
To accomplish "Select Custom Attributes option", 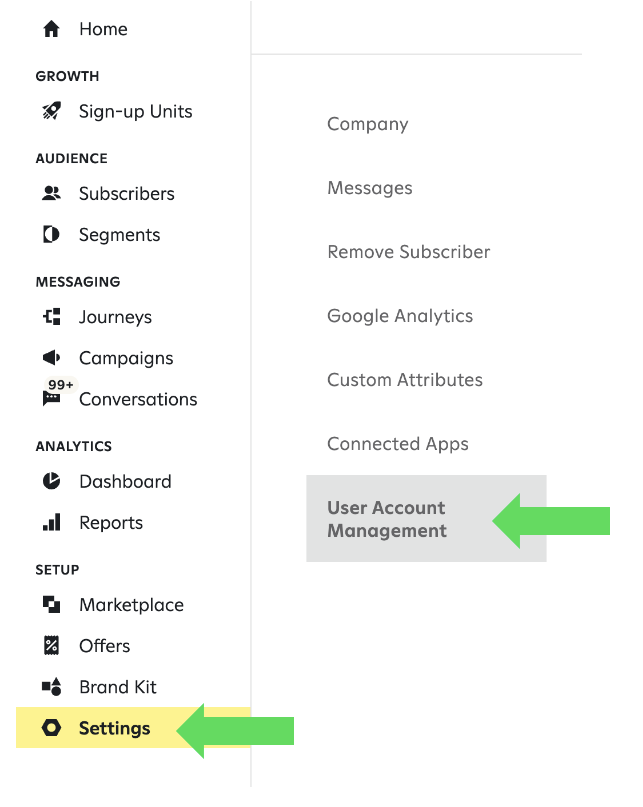I will (x=404, y=380).
